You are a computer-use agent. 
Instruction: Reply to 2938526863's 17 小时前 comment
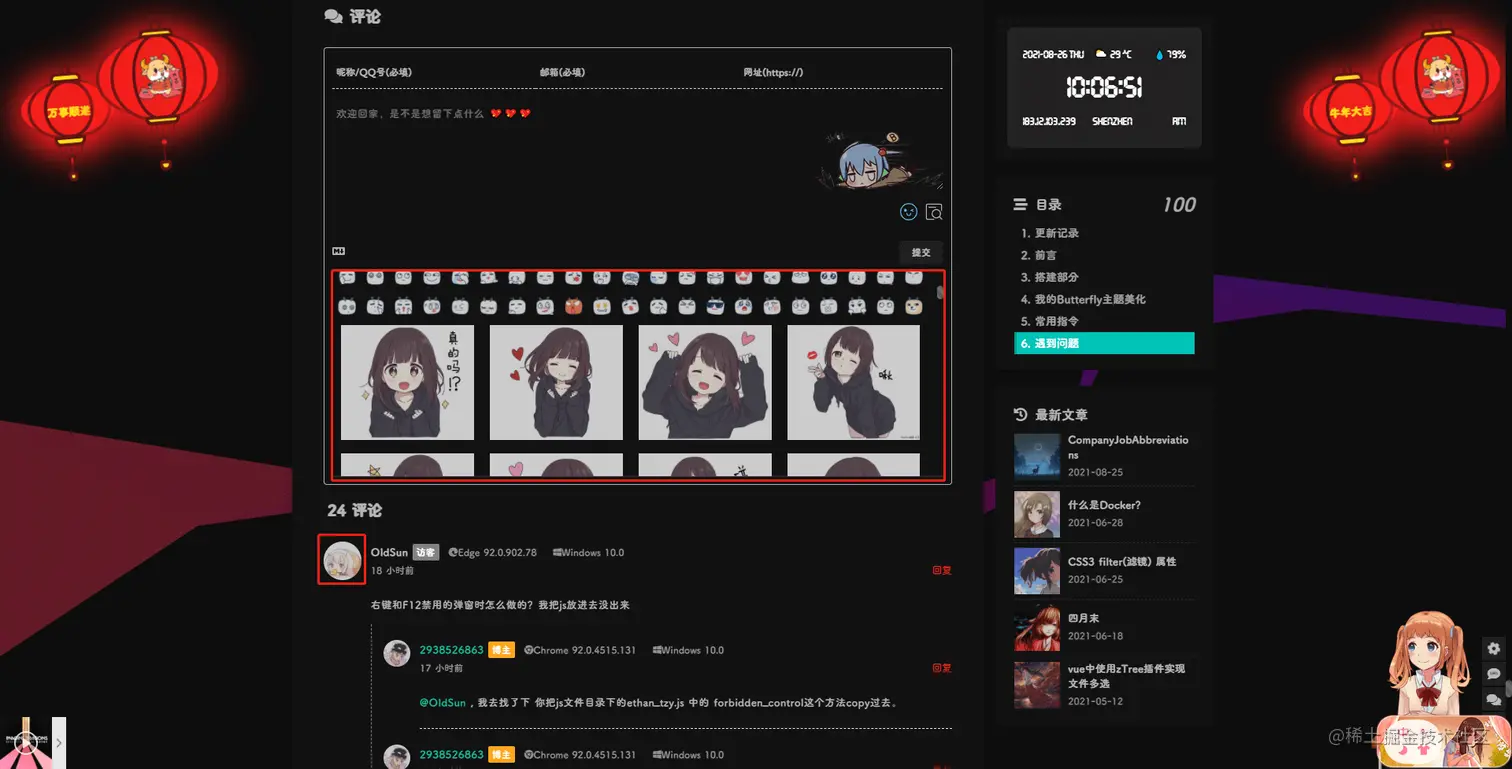tap(942, 668)
